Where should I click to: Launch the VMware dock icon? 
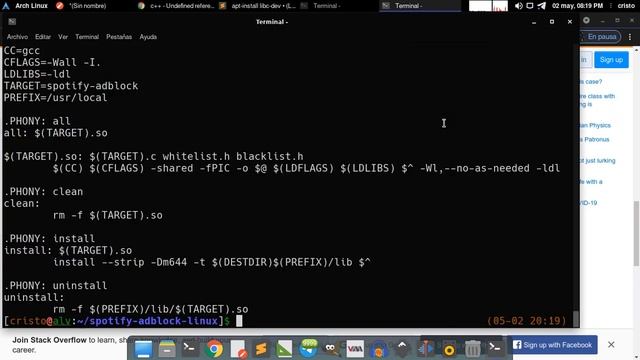tap(355, 349)
